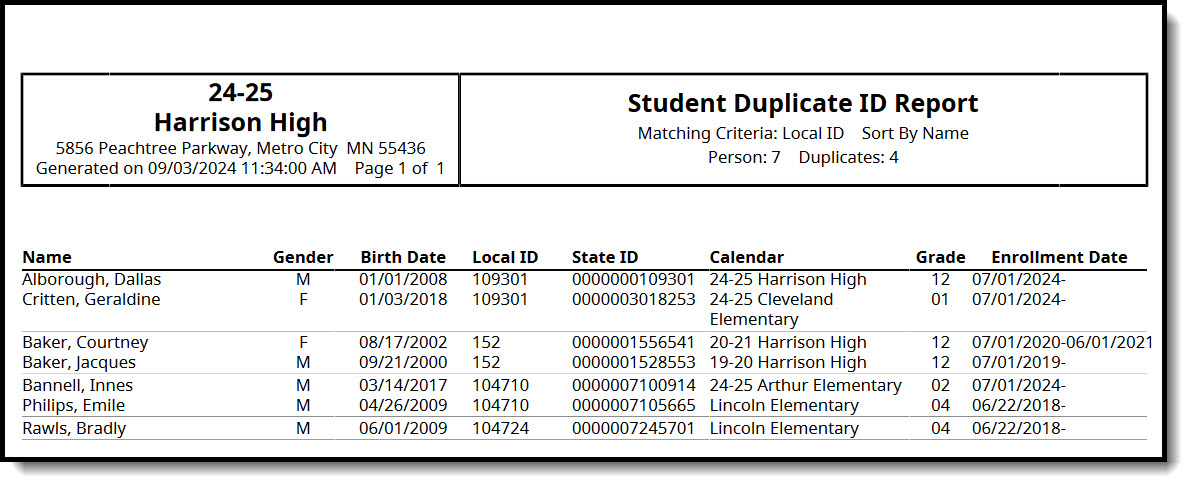Image resolution: width=1192 pixels, height=487 pixels.
Task: Click the Birth Date column header
Action: tap(403, 257)
